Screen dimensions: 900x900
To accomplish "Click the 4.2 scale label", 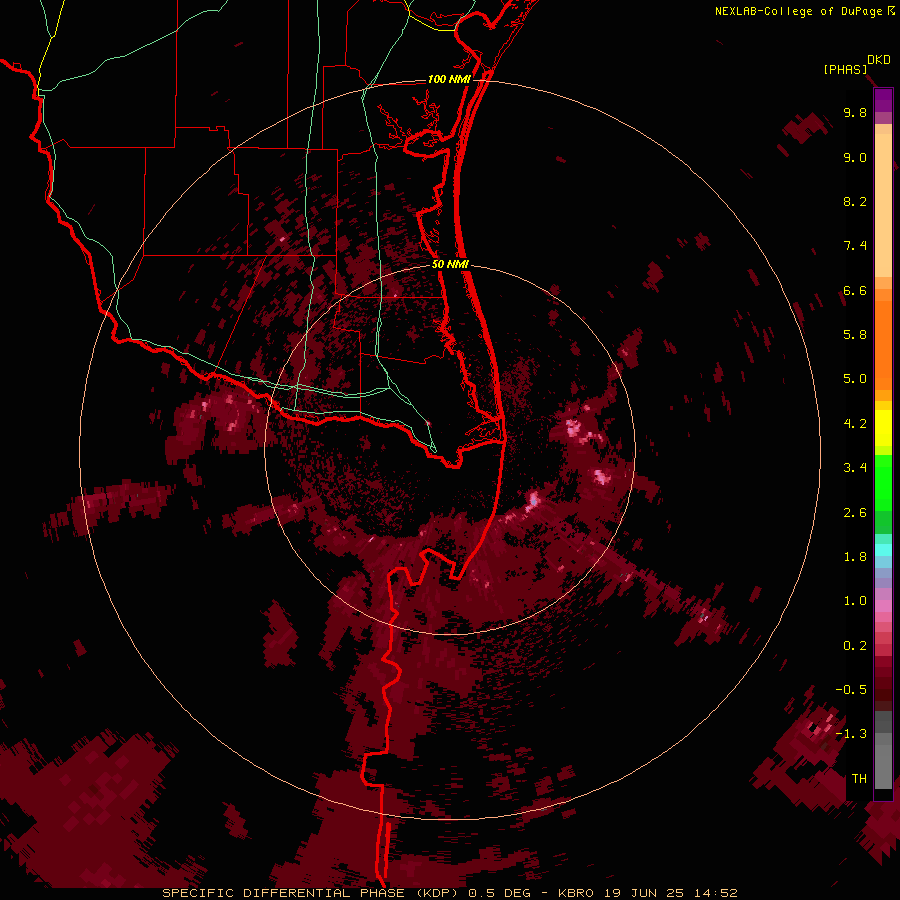I will pyautogui.click(x=855, y=424).
